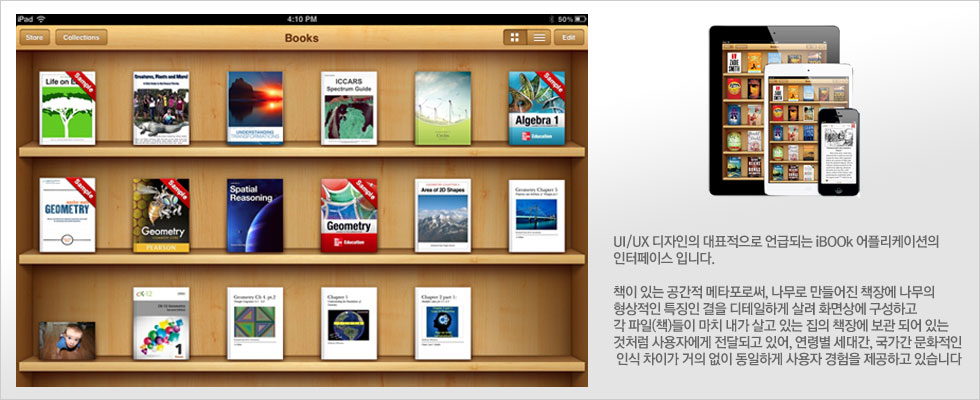The height and width of the screenshot is (400, 980).
Task: Open the Area of 2D Shapes book
Action: pyautogui.click(x=443, y=216)
